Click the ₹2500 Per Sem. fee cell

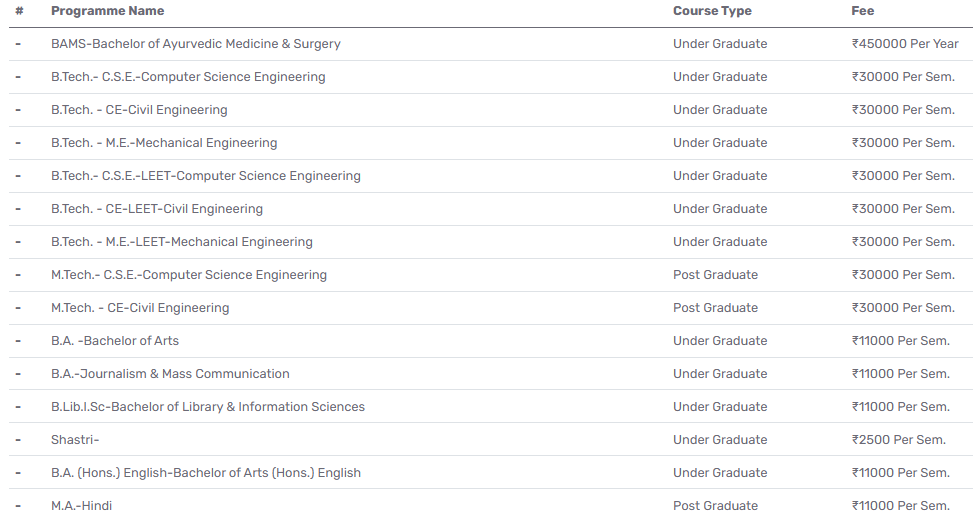[x=898, y=440]
